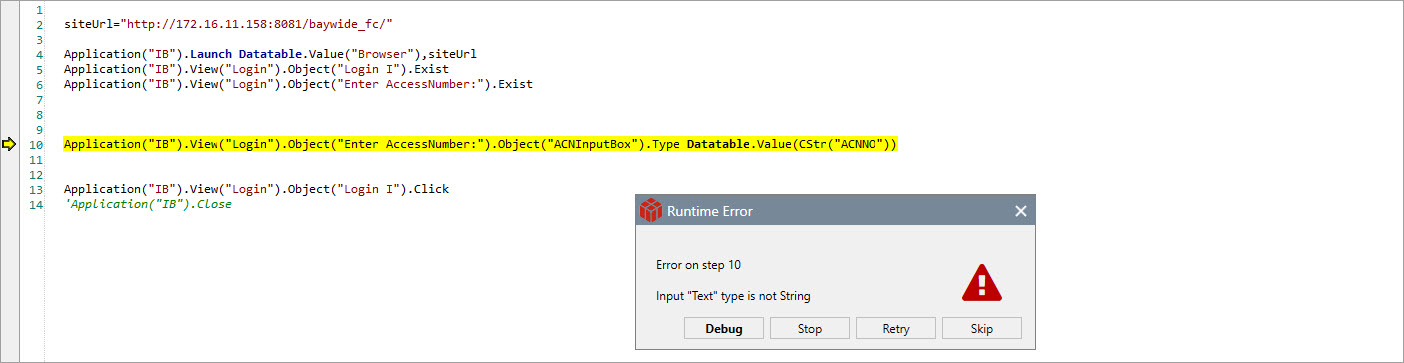The height and width of the screenshot is (363, 1404).
Task: Click the "Input Text type is not String" text
Action: click(x=733, y=296)
